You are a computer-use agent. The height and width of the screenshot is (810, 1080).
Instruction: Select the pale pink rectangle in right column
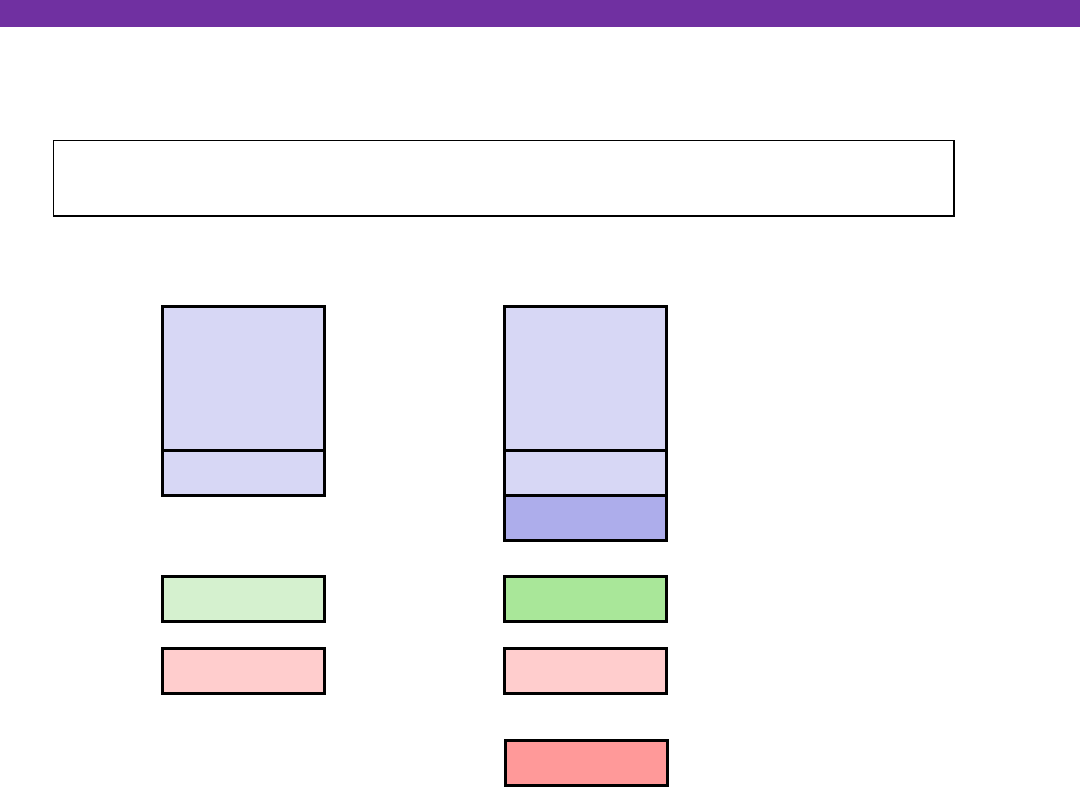coord(585,670)
